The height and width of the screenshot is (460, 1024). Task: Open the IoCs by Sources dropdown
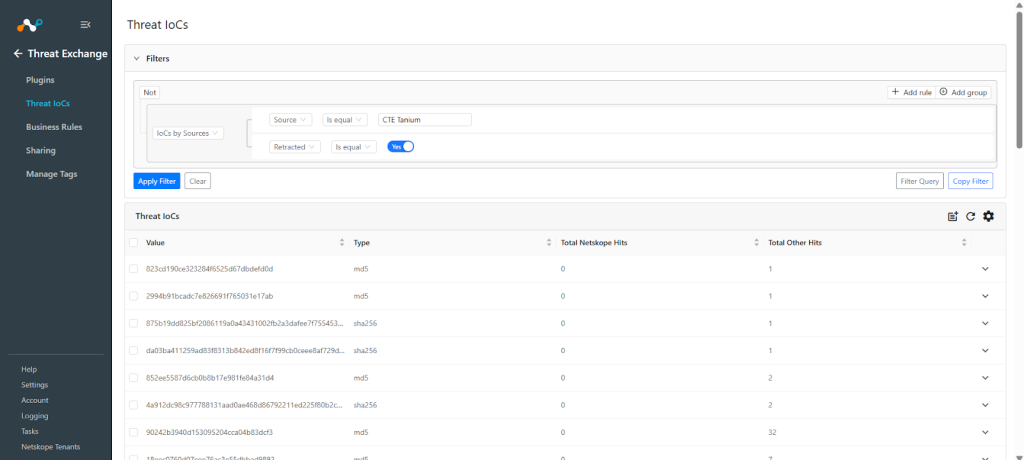tap(188, 133)
